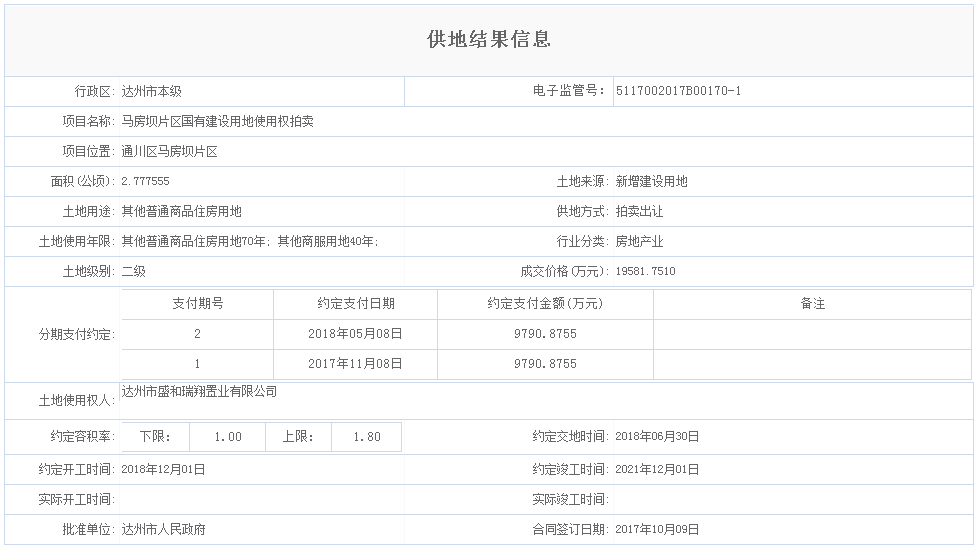The width and height of the screenshot is (976, 547).
Task: Click lower limit value 1.00
Action: (228, 437)
